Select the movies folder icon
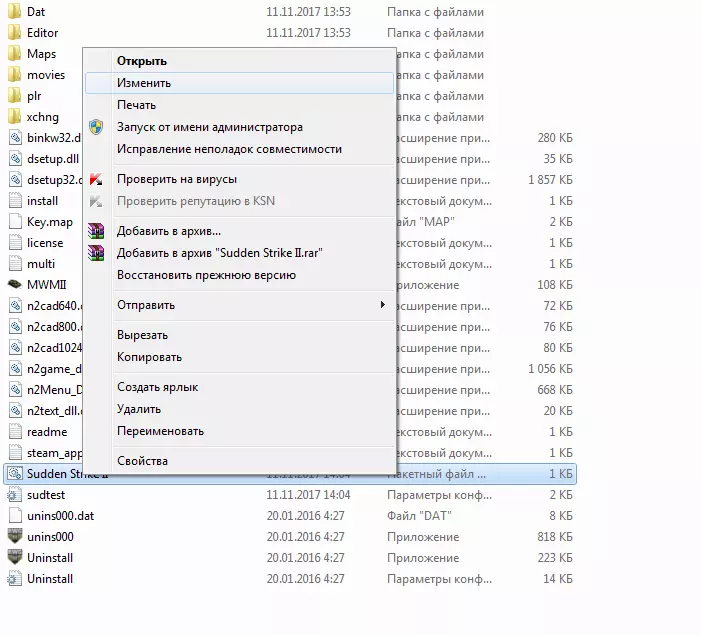The image size is (701, 635). coord(15,75)
